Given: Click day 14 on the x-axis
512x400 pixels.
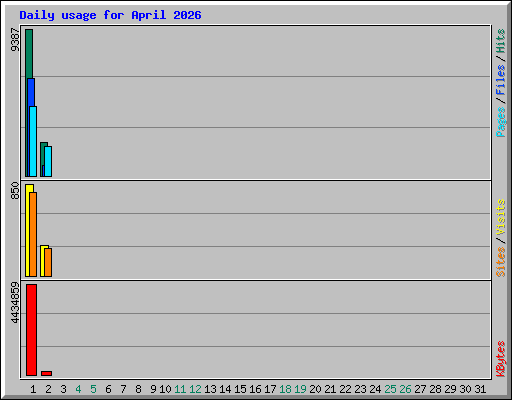Looking at the screenshot, I should [x=225, y=389].
